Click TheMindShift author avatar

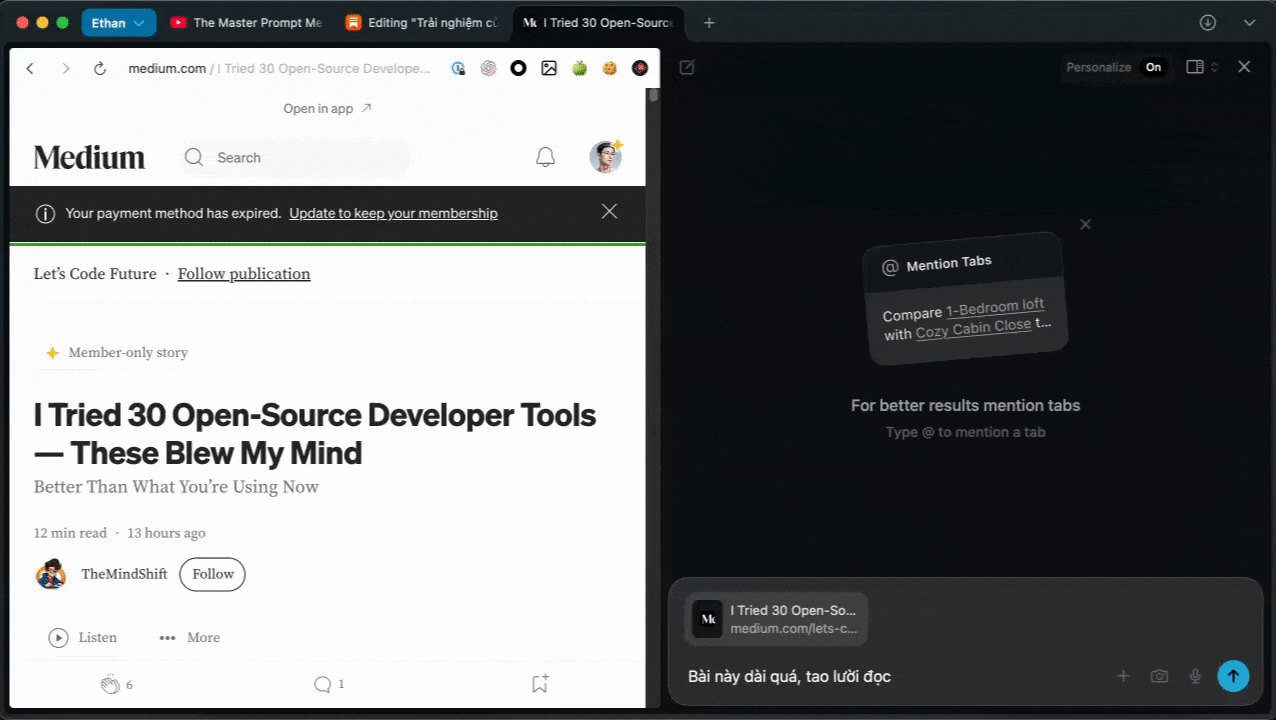click(x=51, y=574)
